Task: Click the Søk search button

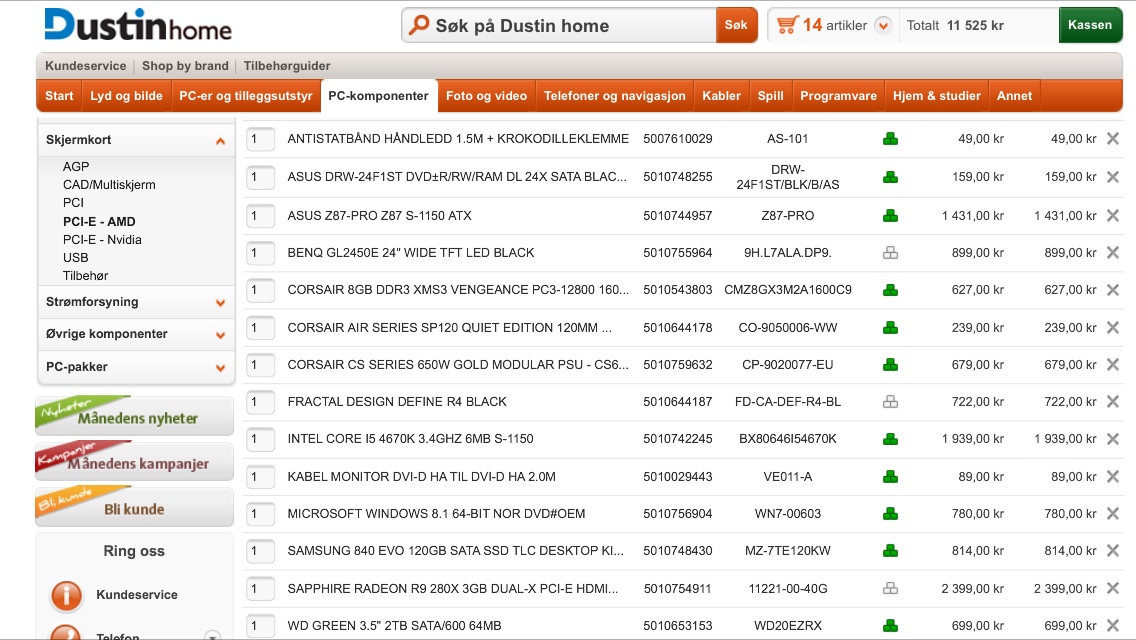Action: 736,25
